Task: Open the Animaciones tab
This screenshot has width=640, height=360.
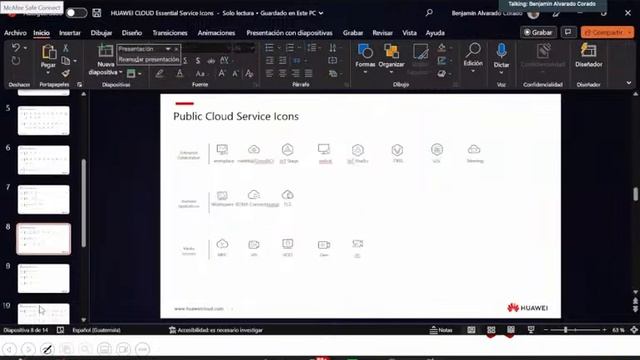Action: click(x=216, y=33)
